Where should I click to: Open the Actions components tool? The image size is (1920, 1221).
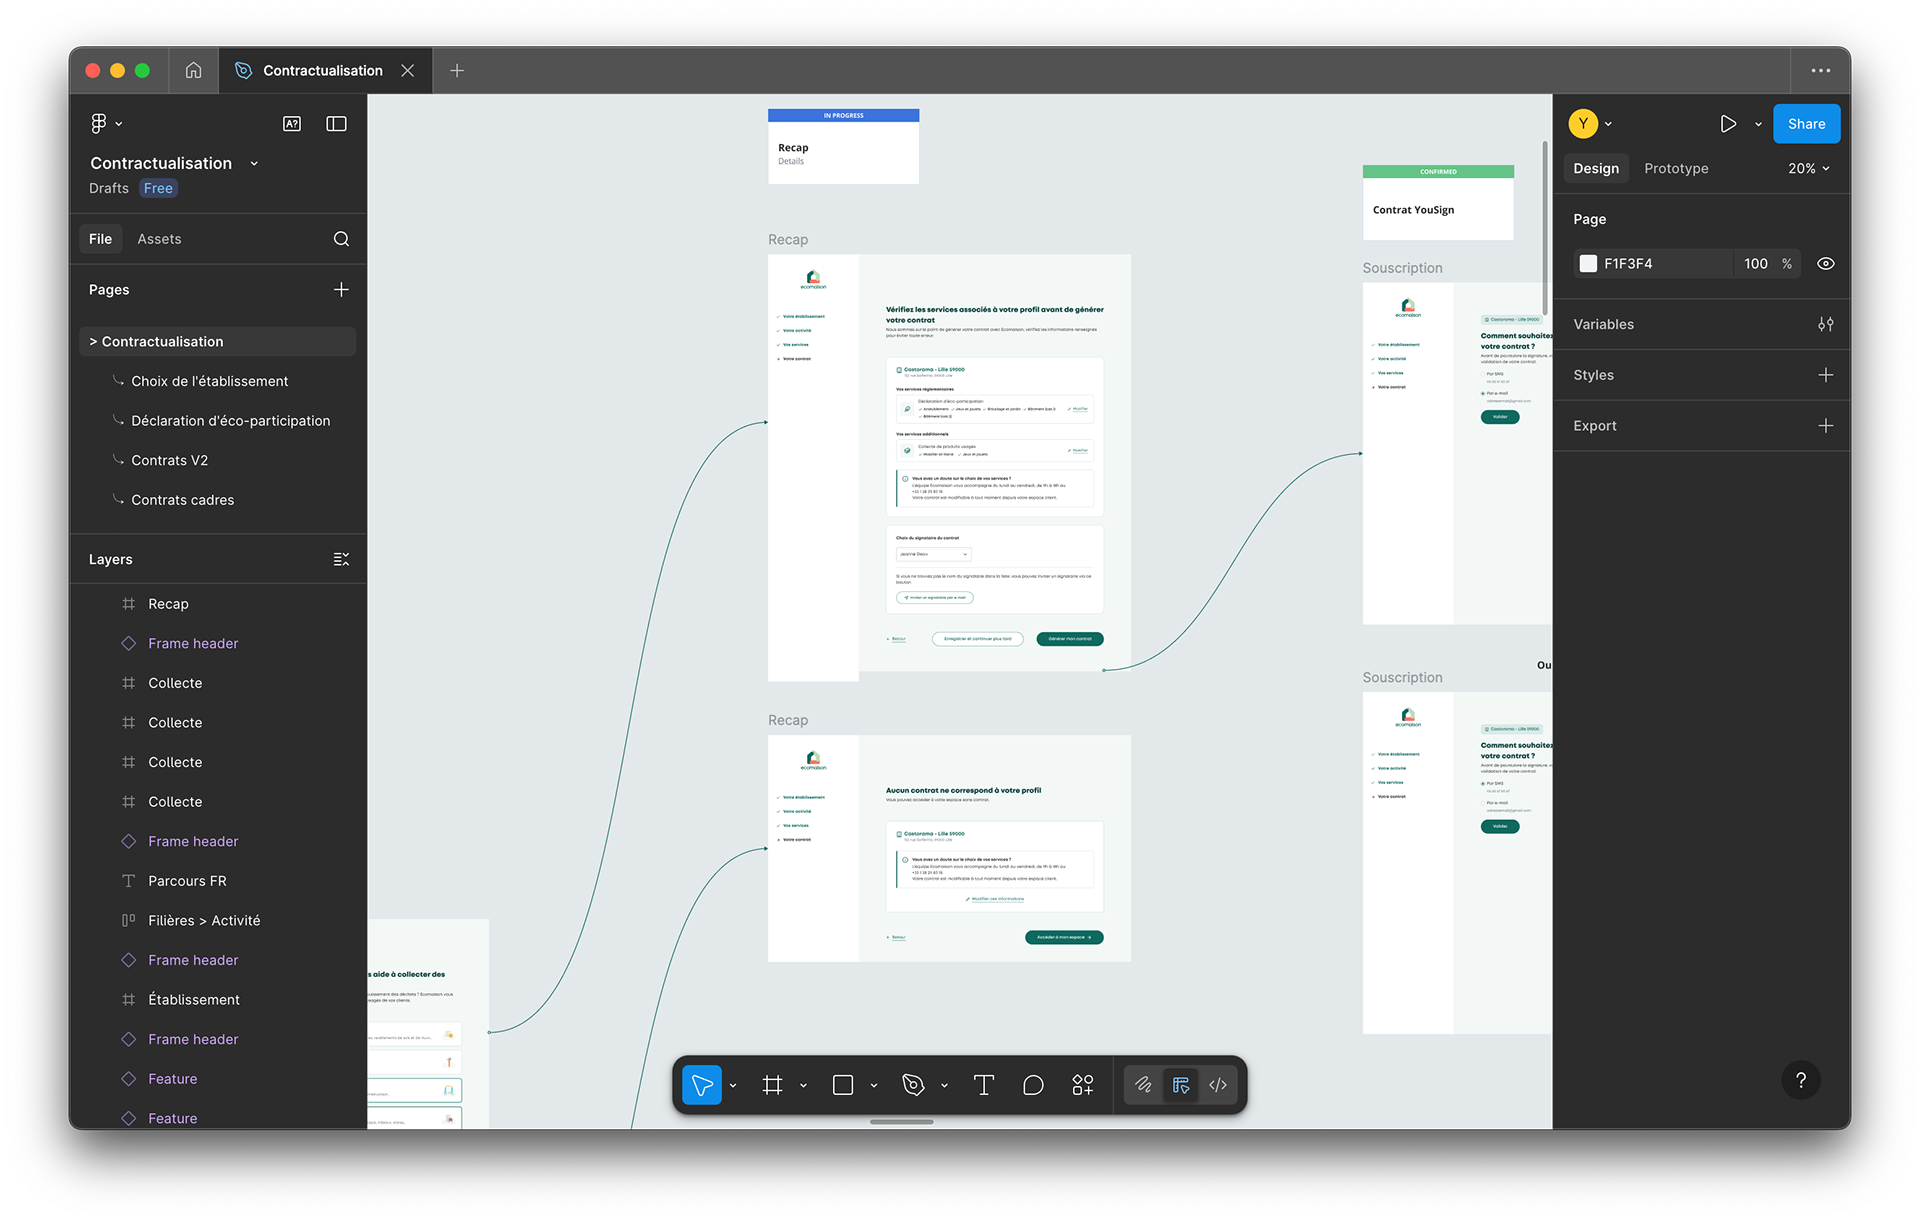click(x=1083, y=1085)
